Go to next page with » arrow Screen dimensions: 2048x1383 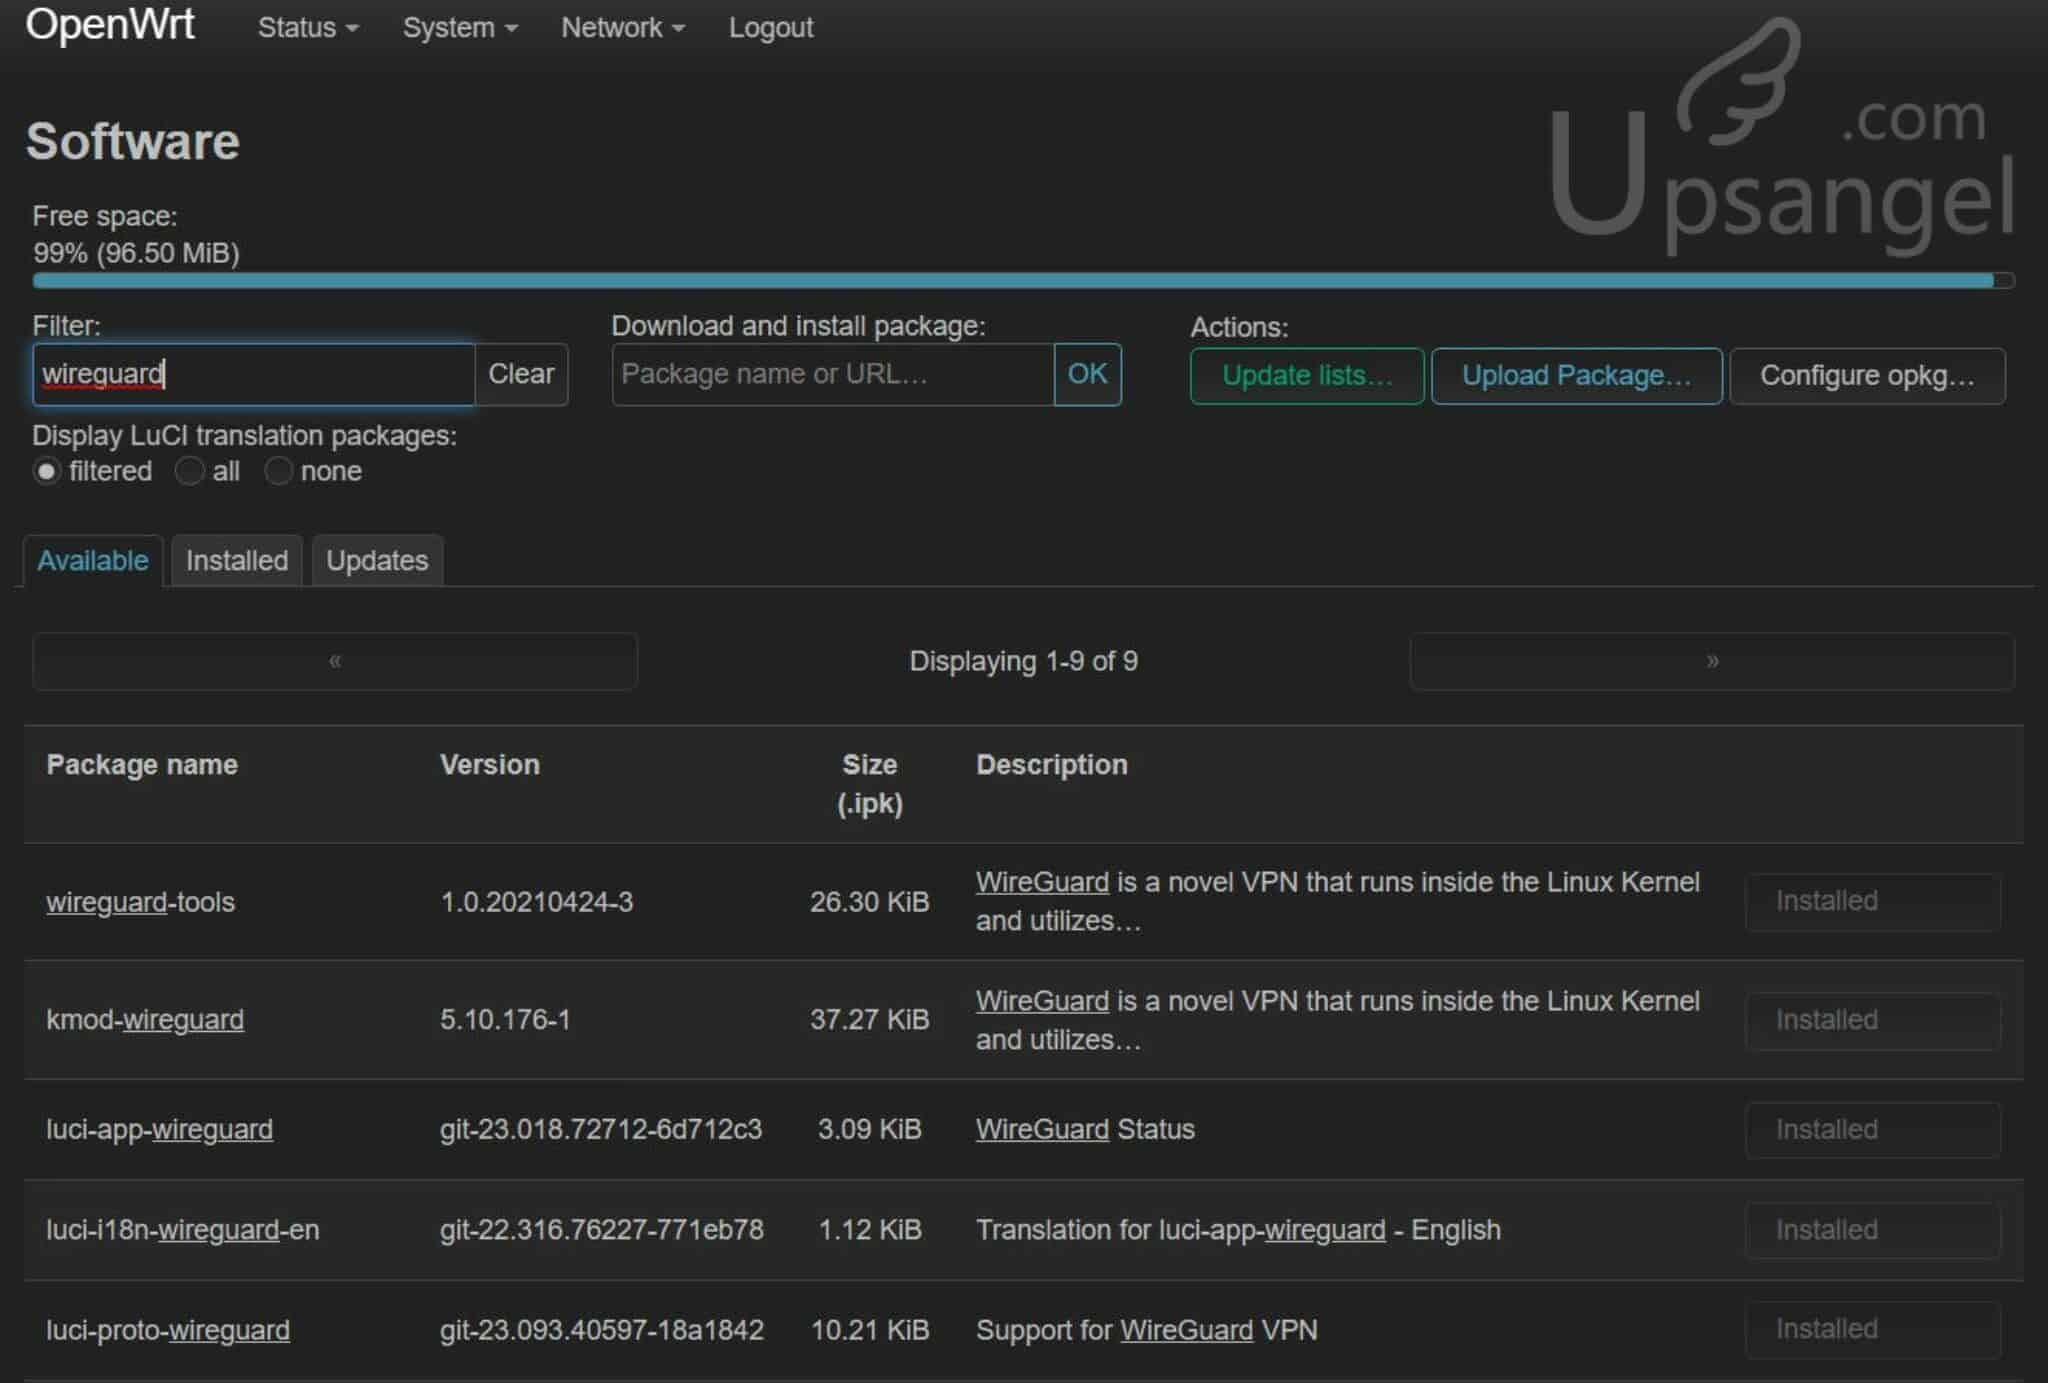1711,661
